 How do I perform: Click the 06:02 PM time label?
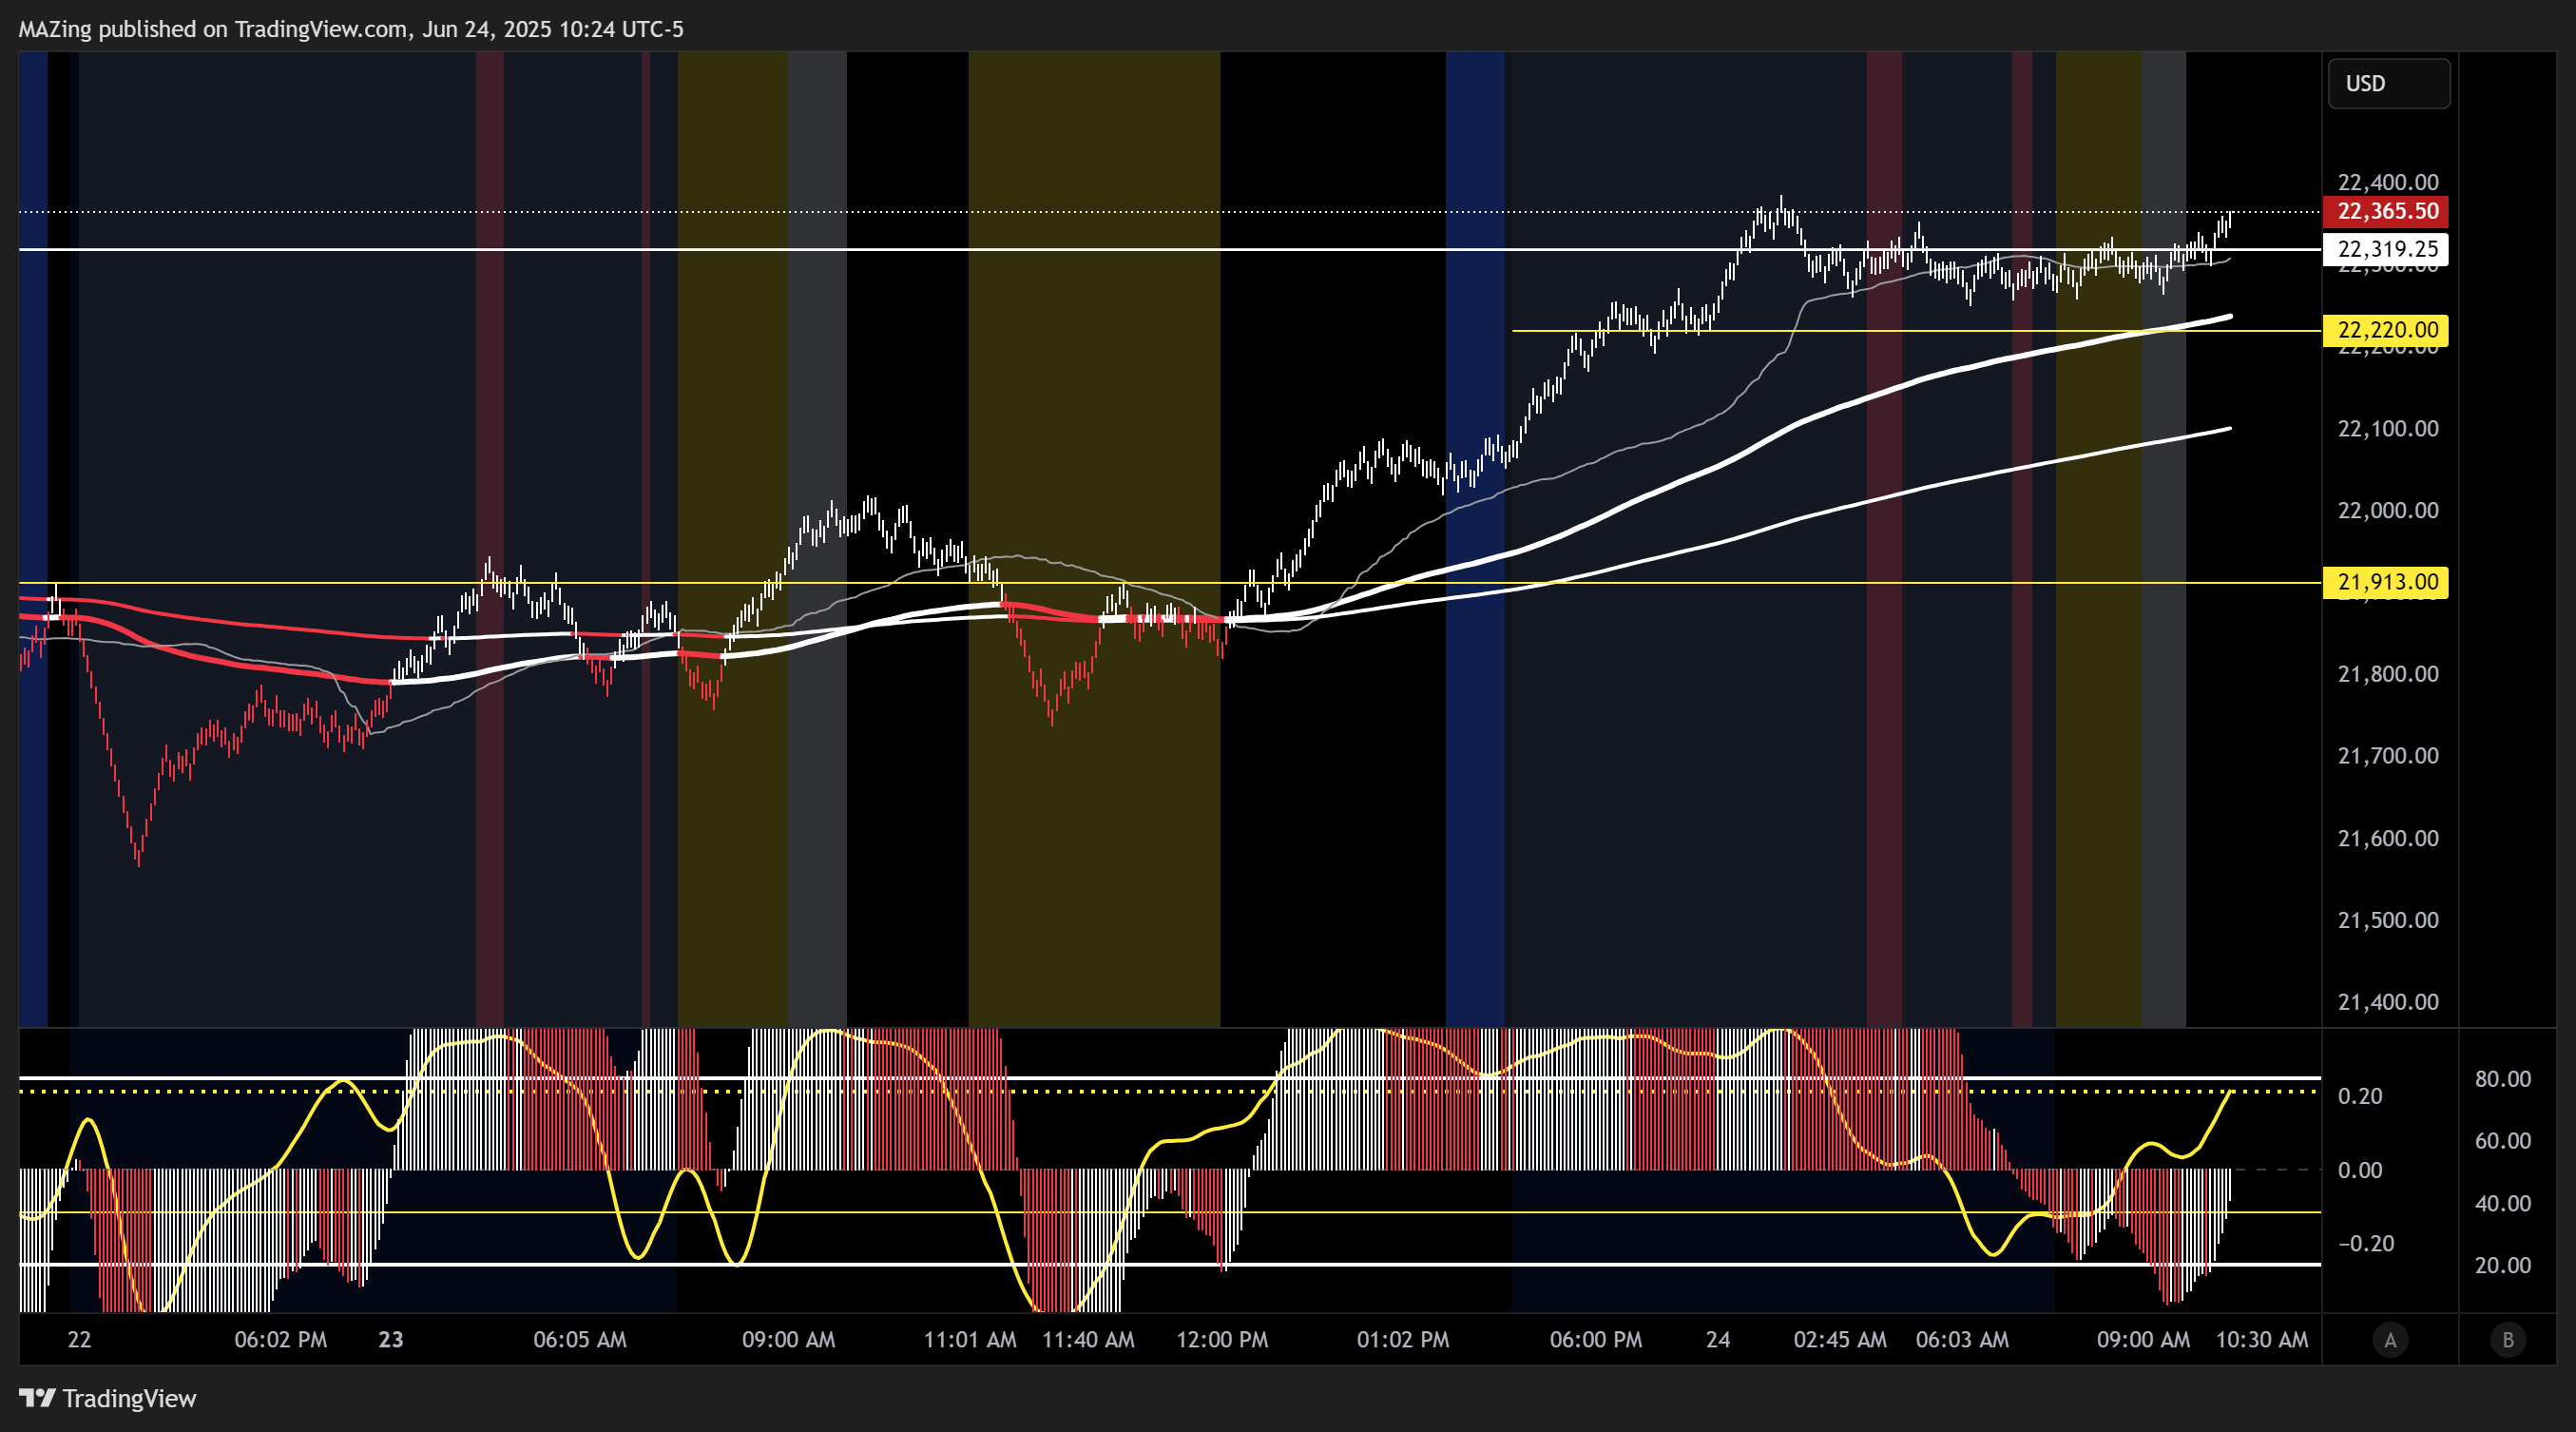[281, 1340]
